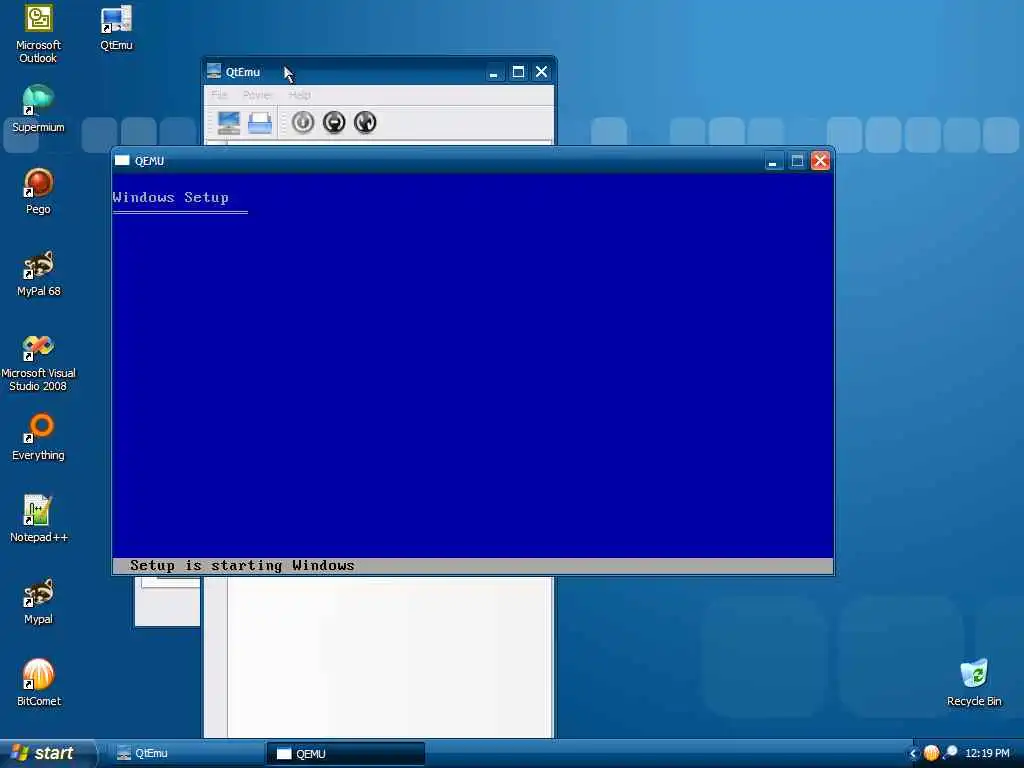Close the QtEmu window
The image size is (1024, 768).
click(x=541, y=72)
